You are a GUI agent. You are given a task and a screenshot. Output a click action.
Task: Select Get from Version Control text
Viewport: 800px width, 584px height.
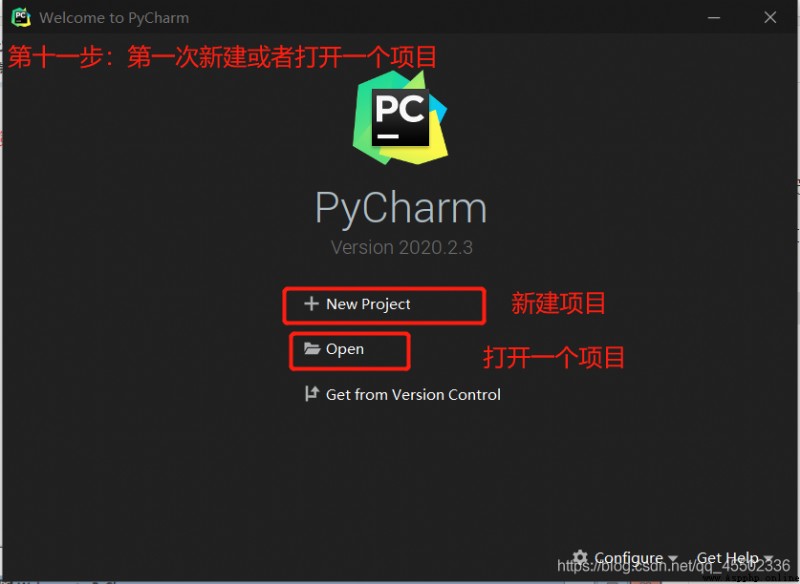click(413, 395)
